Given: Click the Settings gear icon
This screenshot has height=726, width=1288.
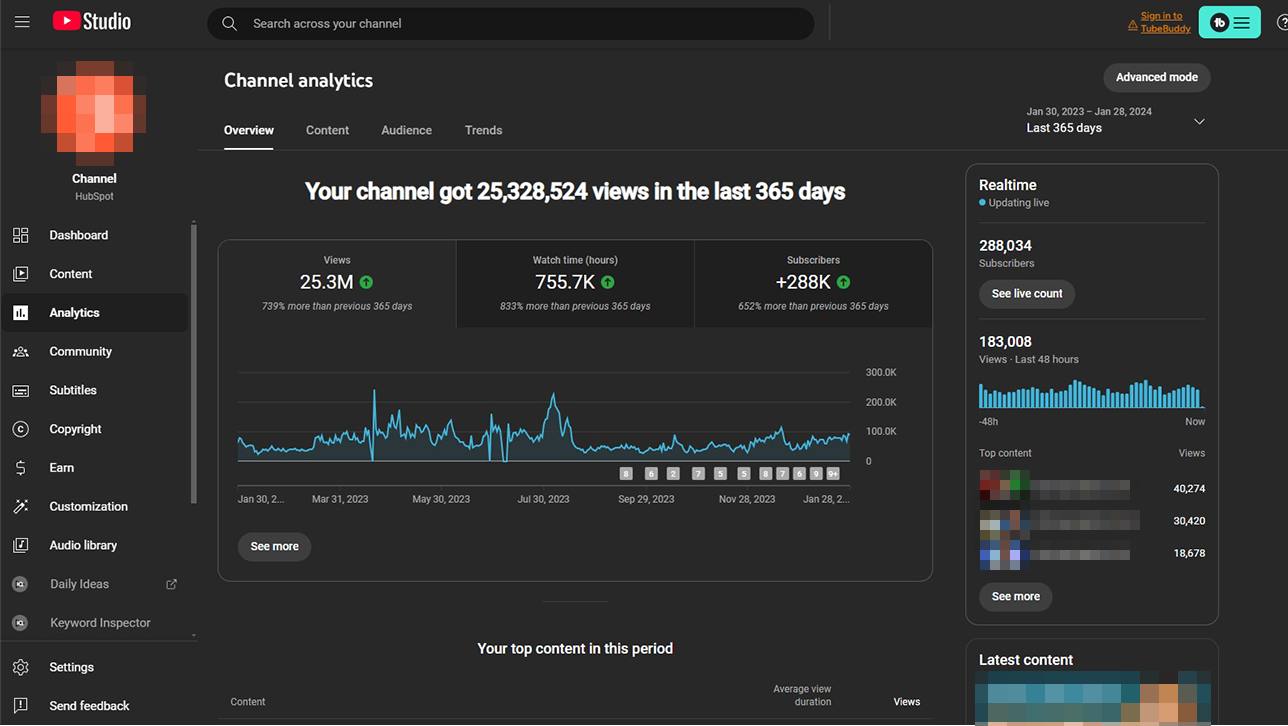Looking at the screenshot, I should (x=20, y=667).
